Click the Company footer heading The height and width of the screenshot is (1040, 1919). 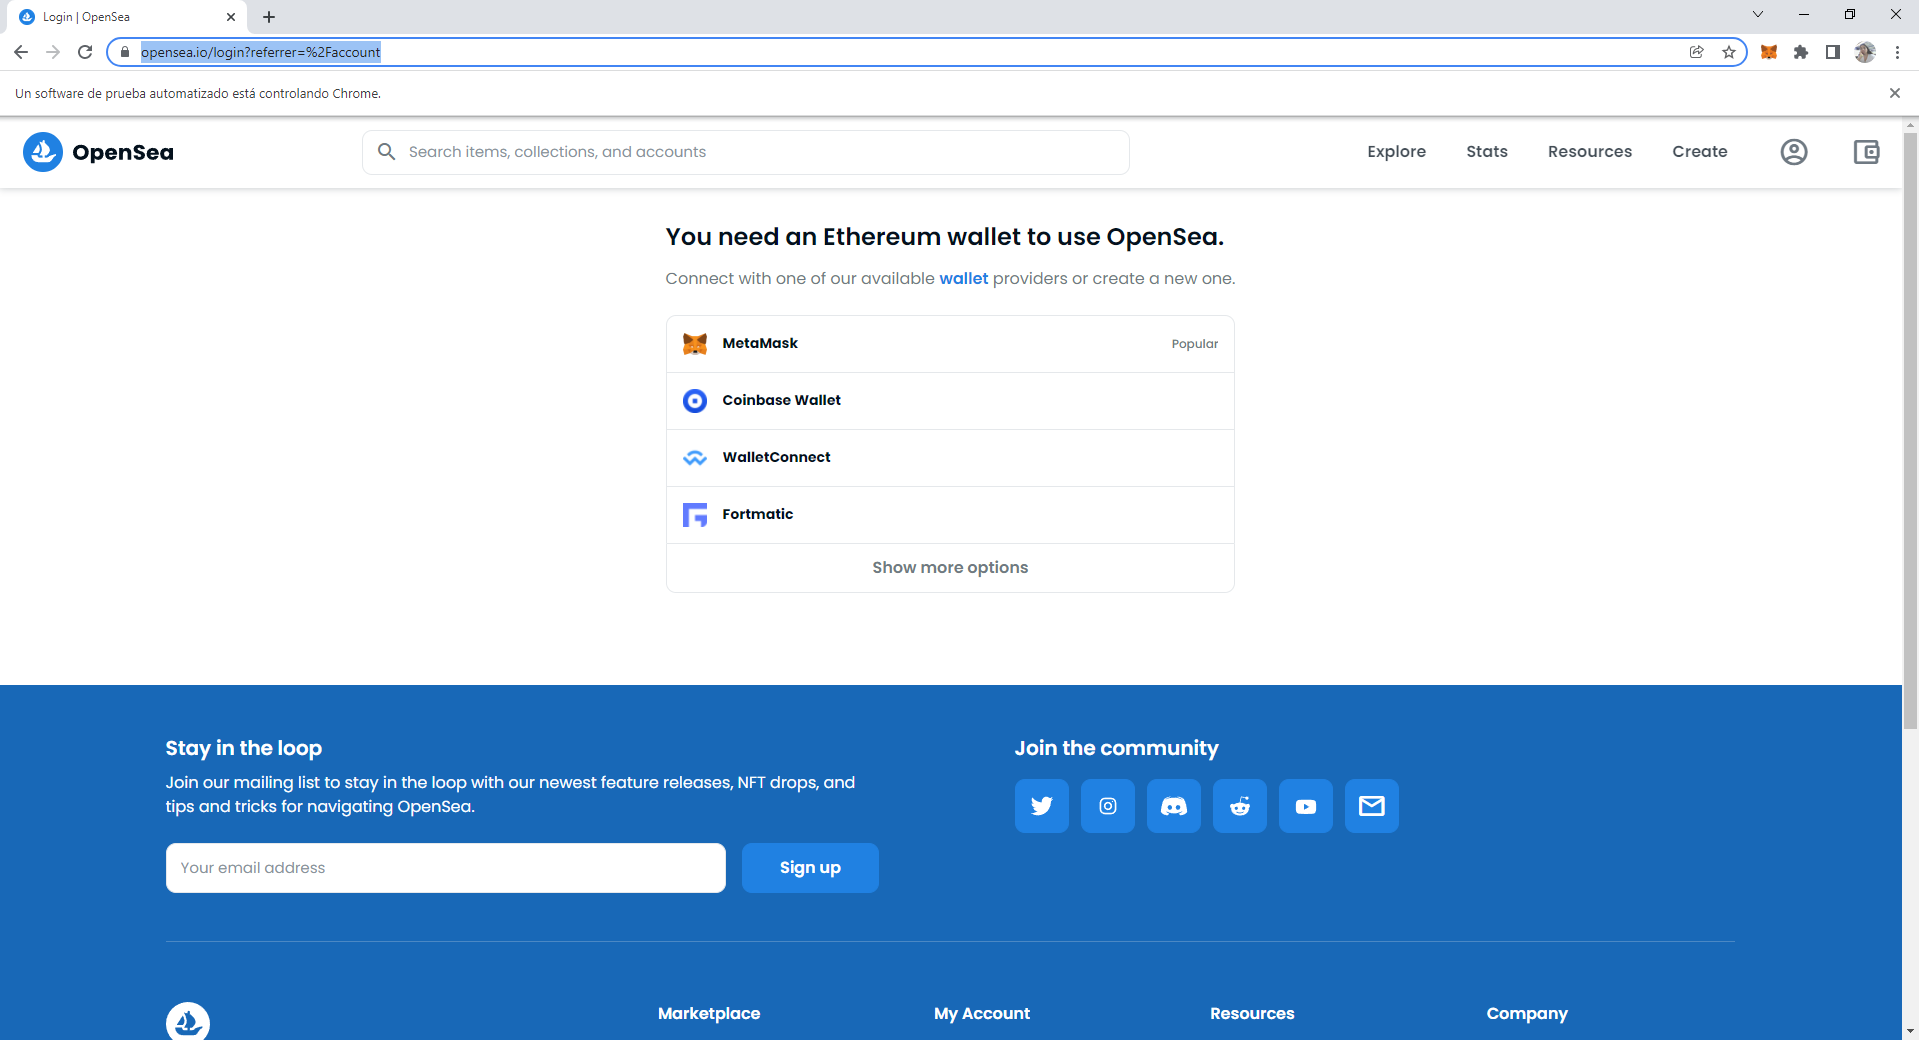1527,1014
